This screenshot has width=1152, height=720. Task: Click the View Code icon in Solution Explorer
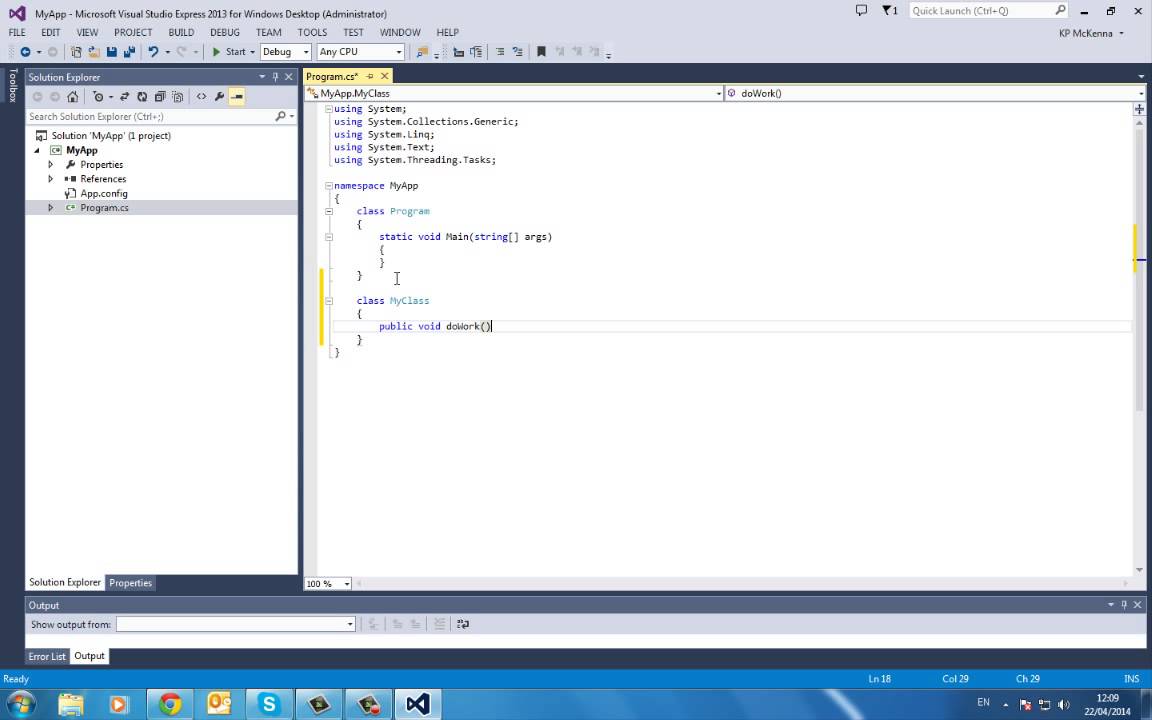[x=201, y=96]
